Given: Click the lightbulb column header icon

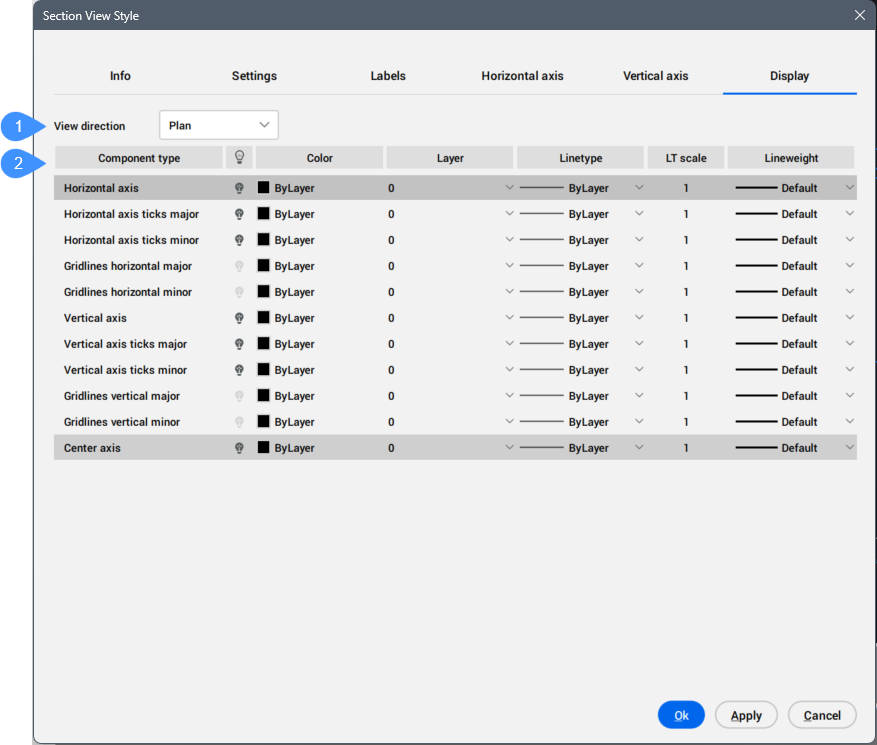Looking at the screenshot, I should click(x=239, y=158).
